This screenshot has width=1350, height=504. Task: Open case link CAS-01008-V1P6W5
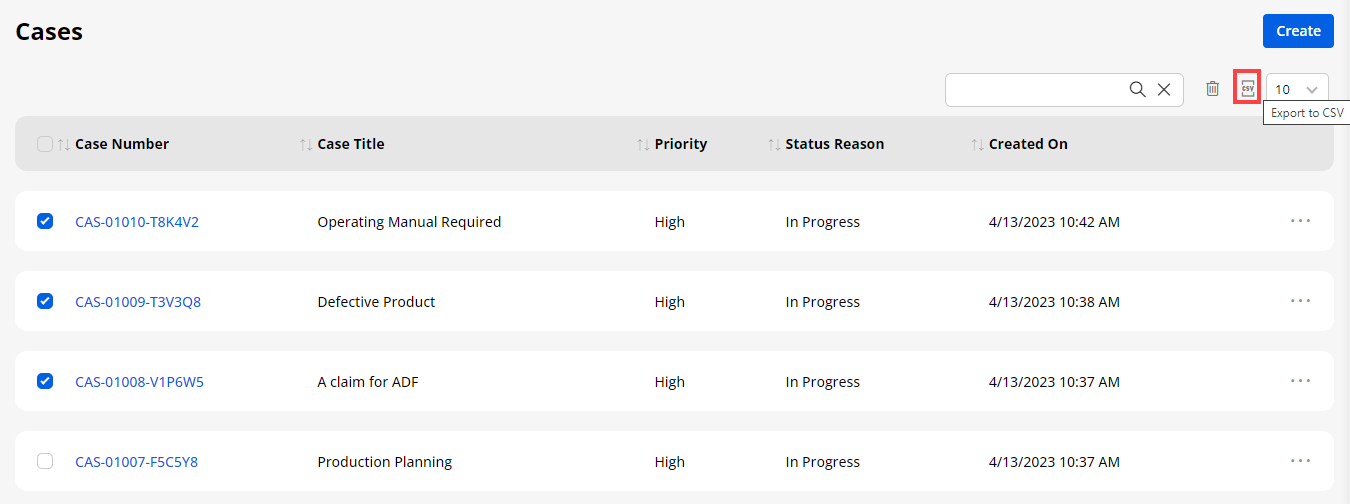click(139, 382)
